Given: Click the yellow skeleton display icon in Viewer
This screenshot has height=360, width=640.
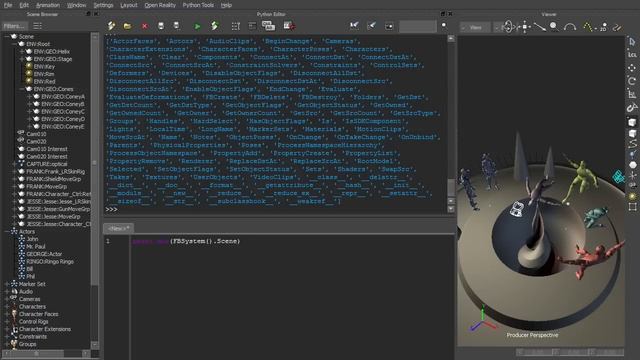Looking at the screenshot, I should (x=587, y=27).
